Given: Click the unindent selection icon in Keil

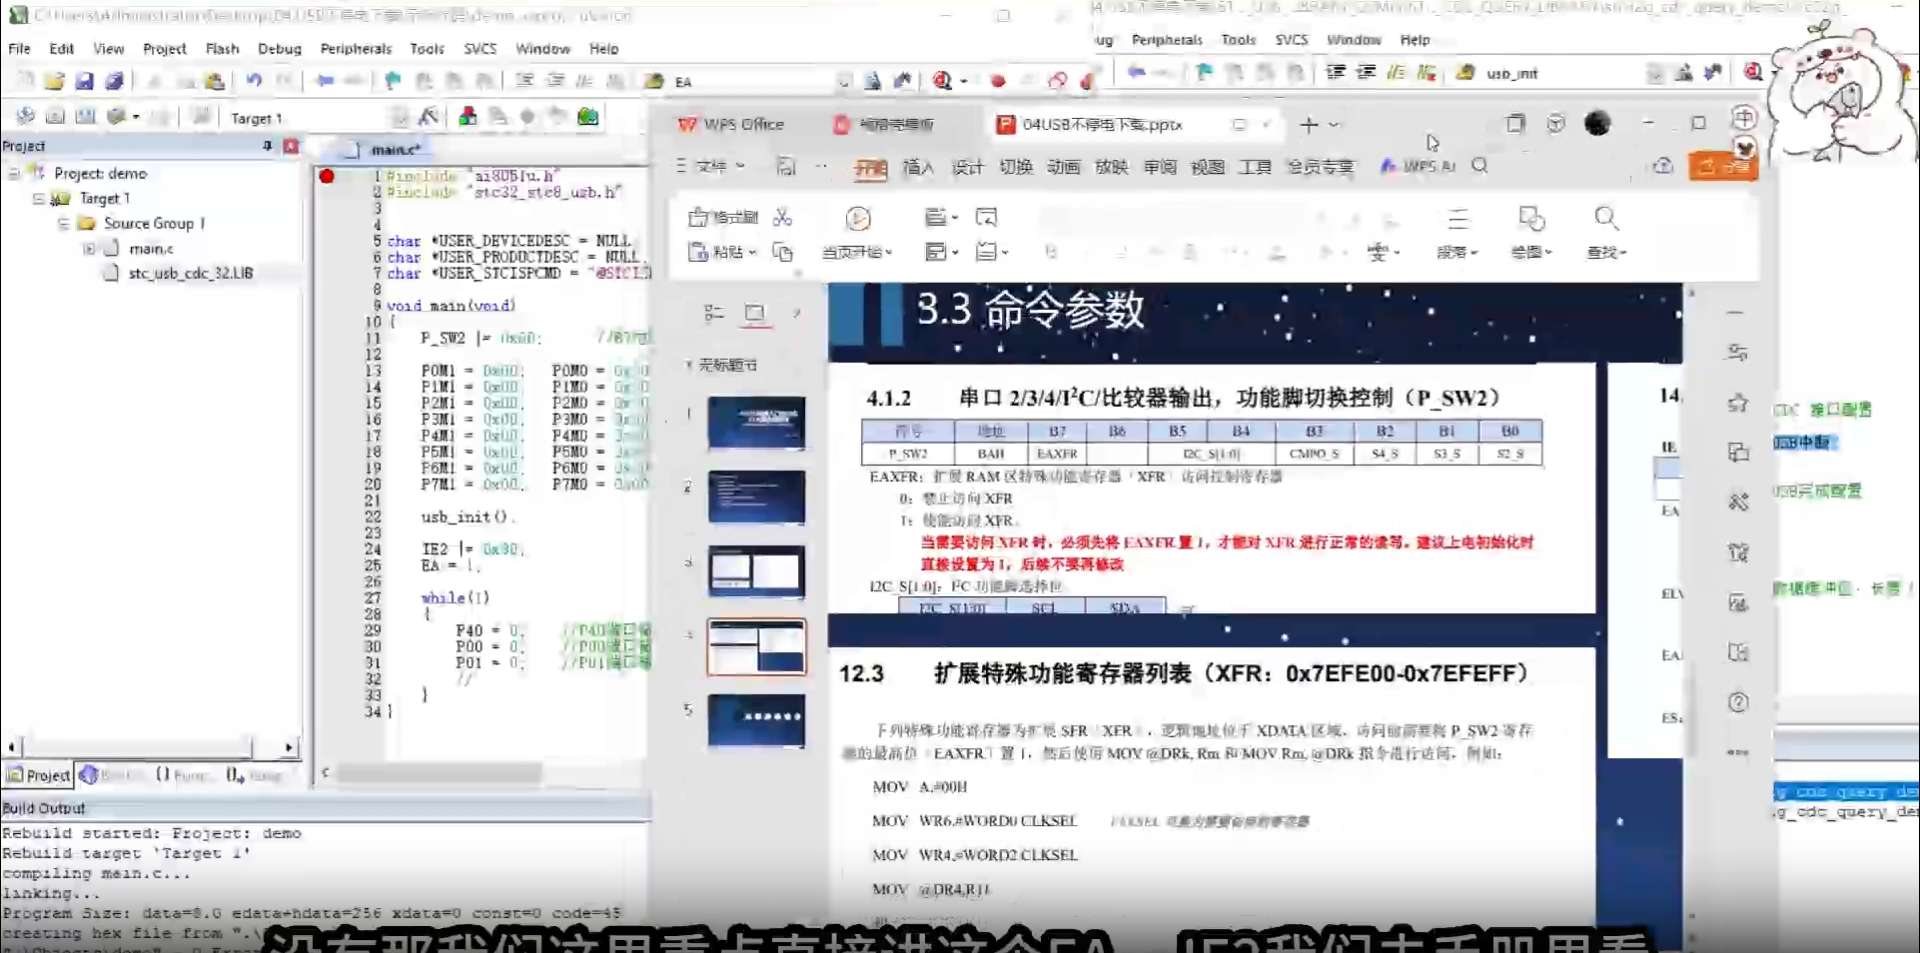Looking at the screenshot, I should pyautogui.click(x=555, y=81).
